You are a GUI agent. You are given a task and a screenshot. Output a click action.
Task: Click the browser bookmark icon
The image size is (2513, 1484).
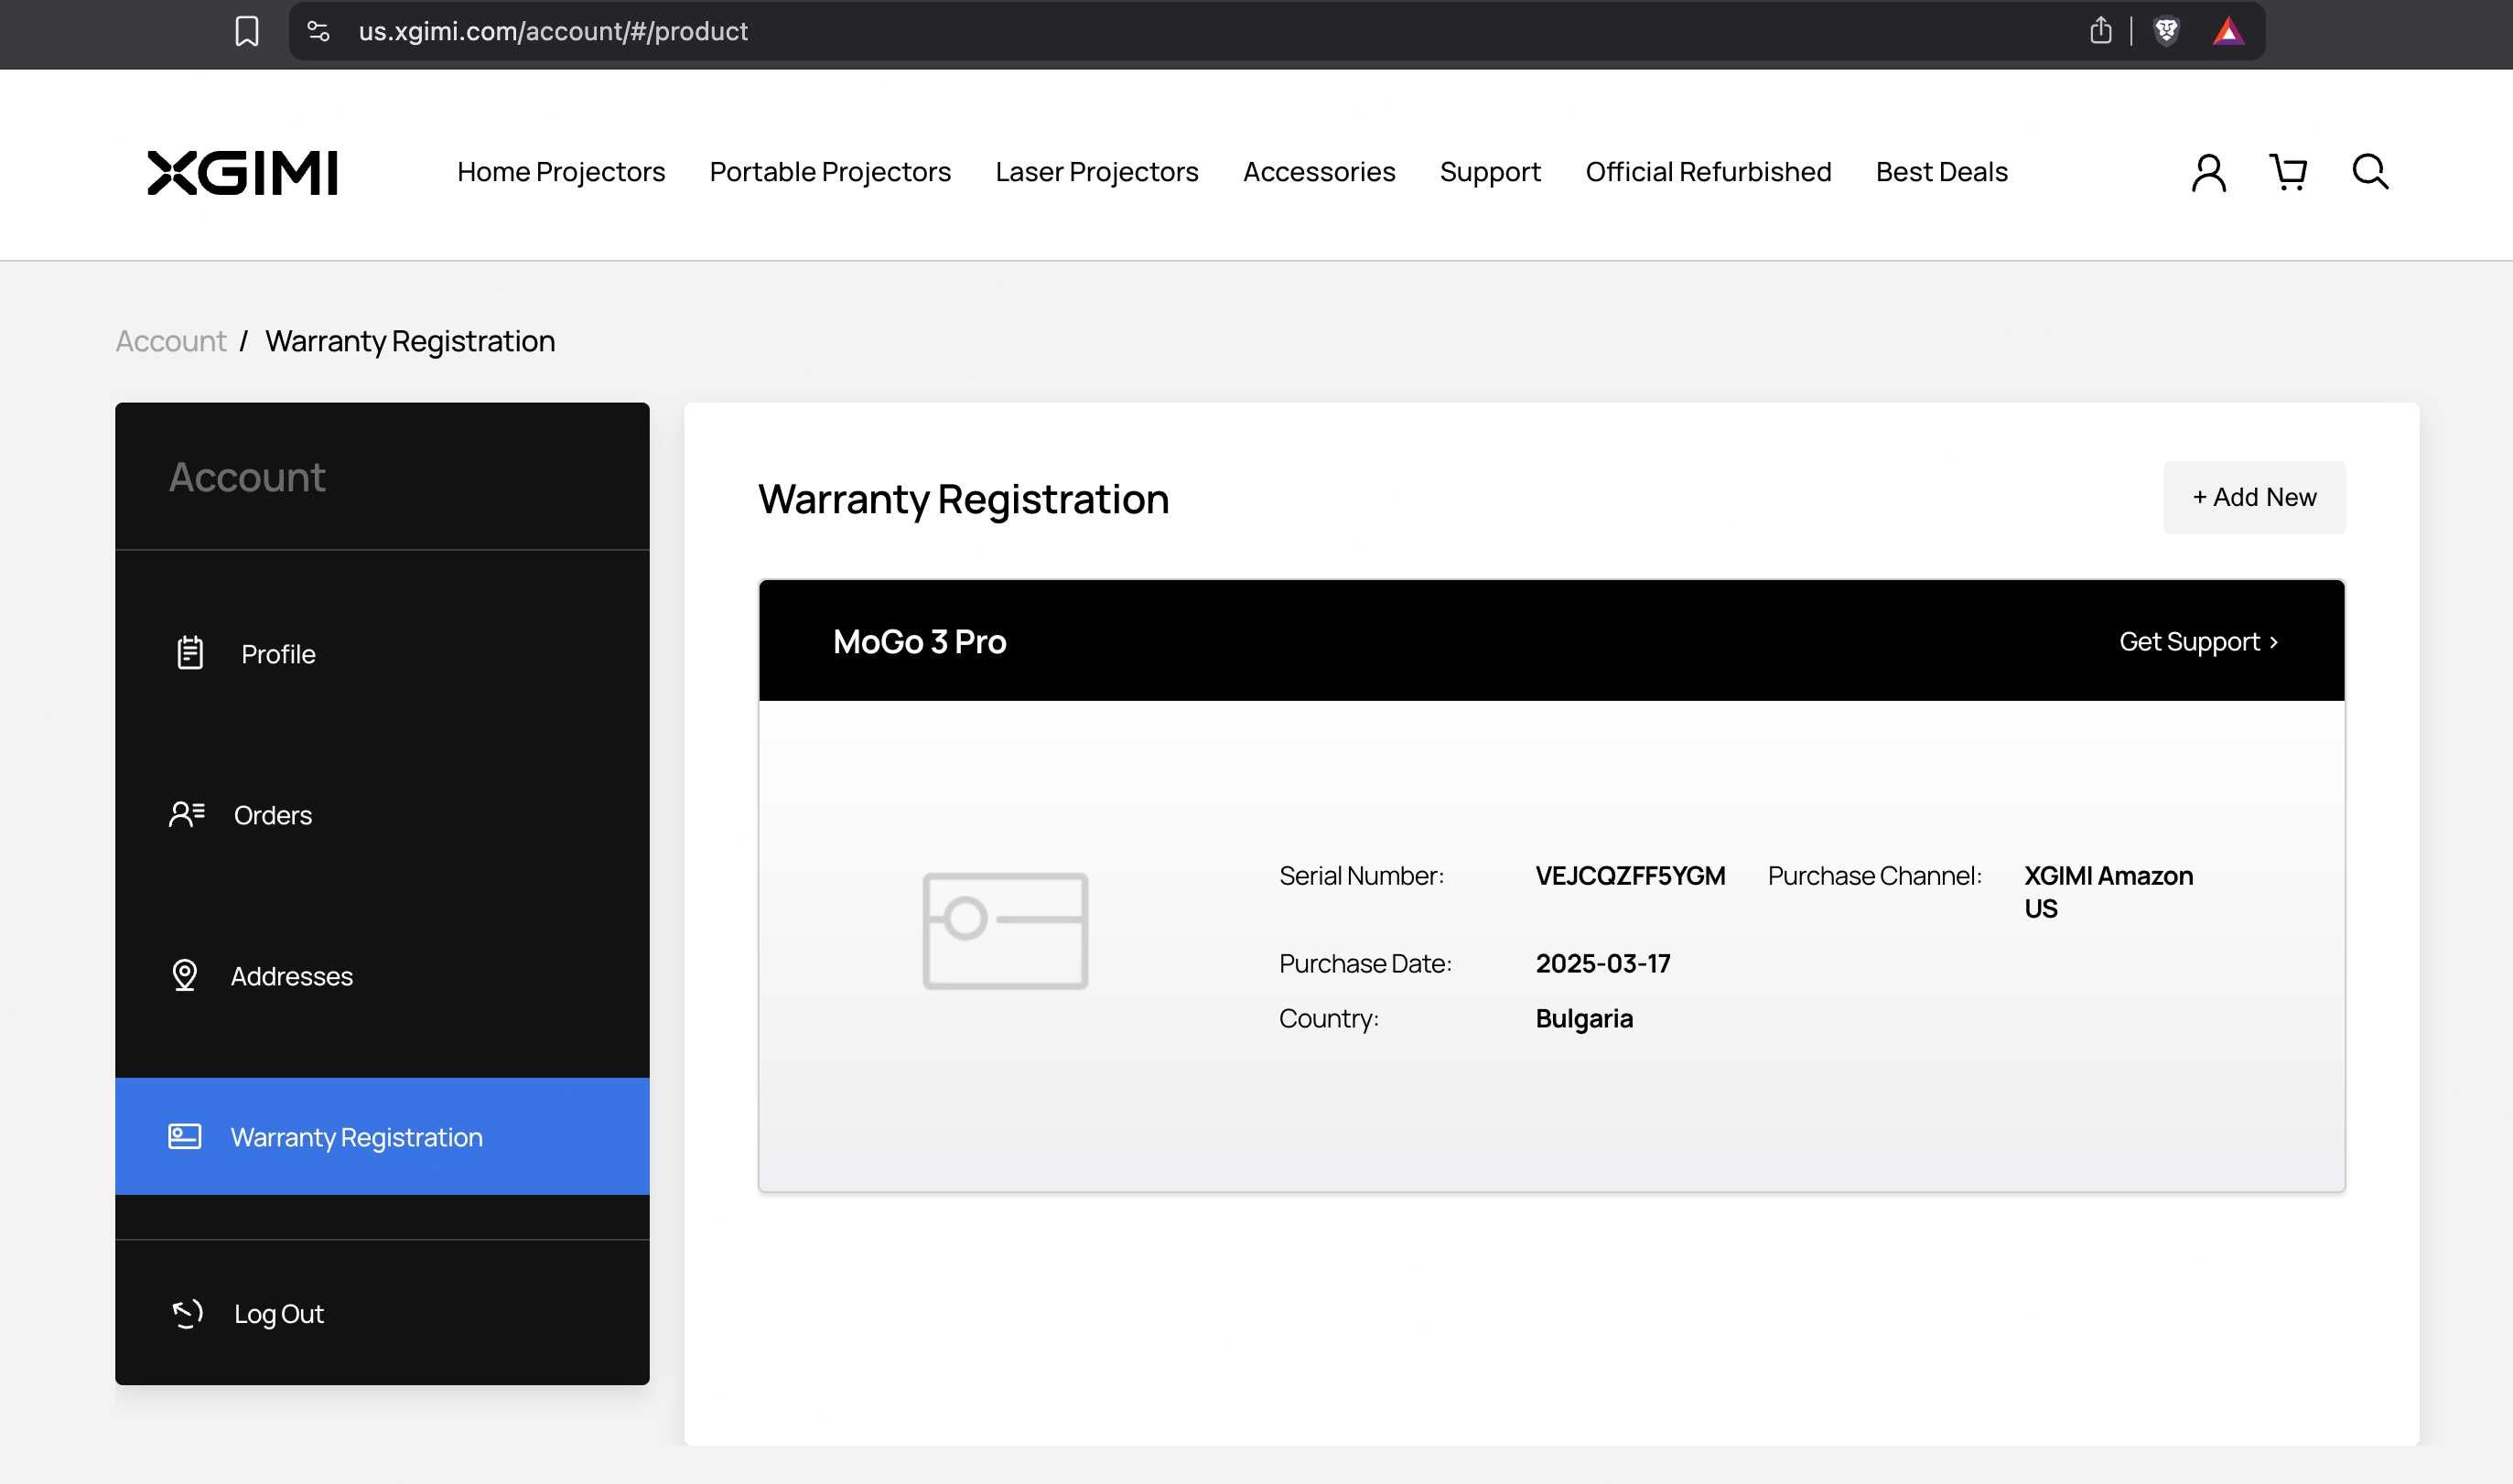click(x=247, y=31)
